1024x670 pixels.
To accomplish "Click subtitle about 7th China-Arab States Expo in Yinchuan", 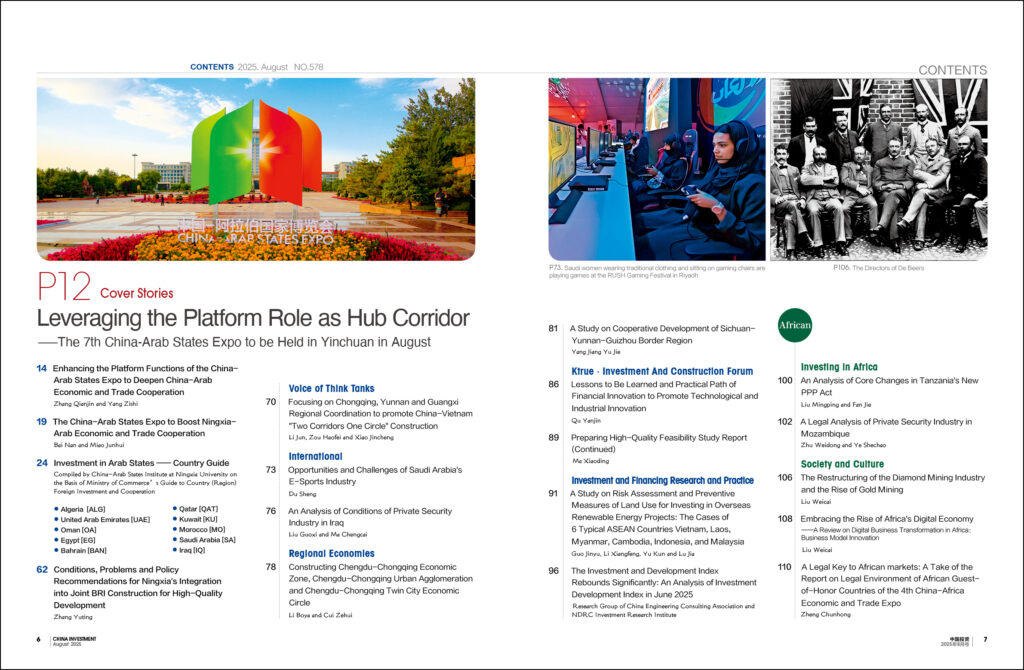I will (234, 342).
